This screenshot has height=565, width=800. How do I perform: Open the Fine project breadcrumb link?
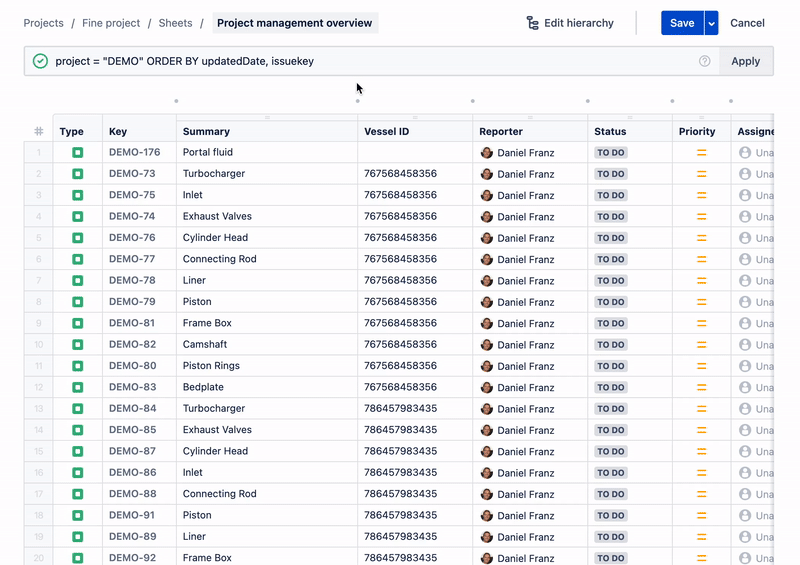pos(111,23)
